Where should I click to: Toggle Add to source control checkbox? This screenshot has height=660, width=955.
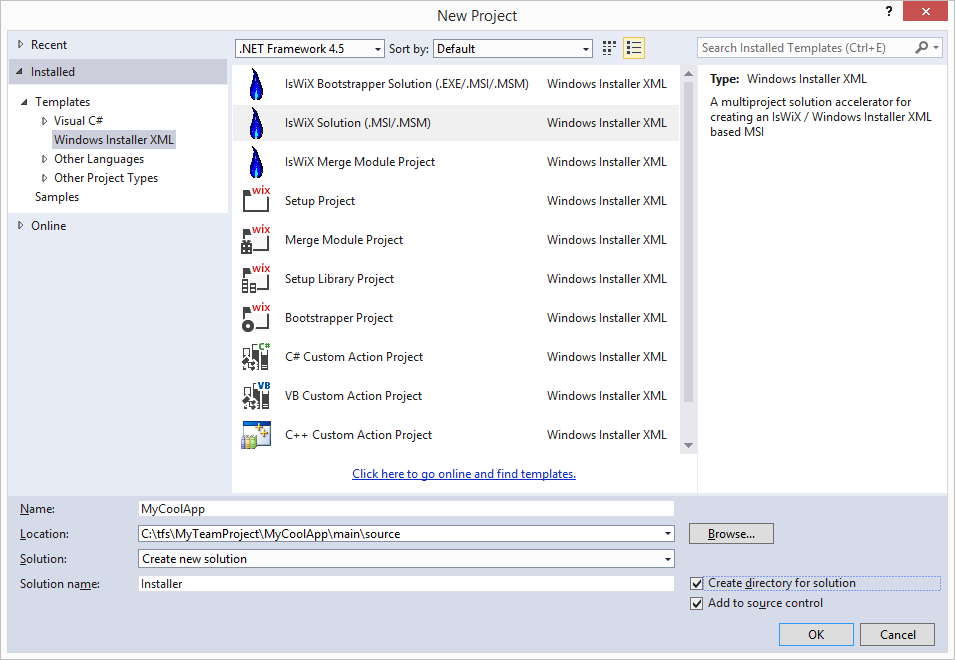(x=697, y=603)
